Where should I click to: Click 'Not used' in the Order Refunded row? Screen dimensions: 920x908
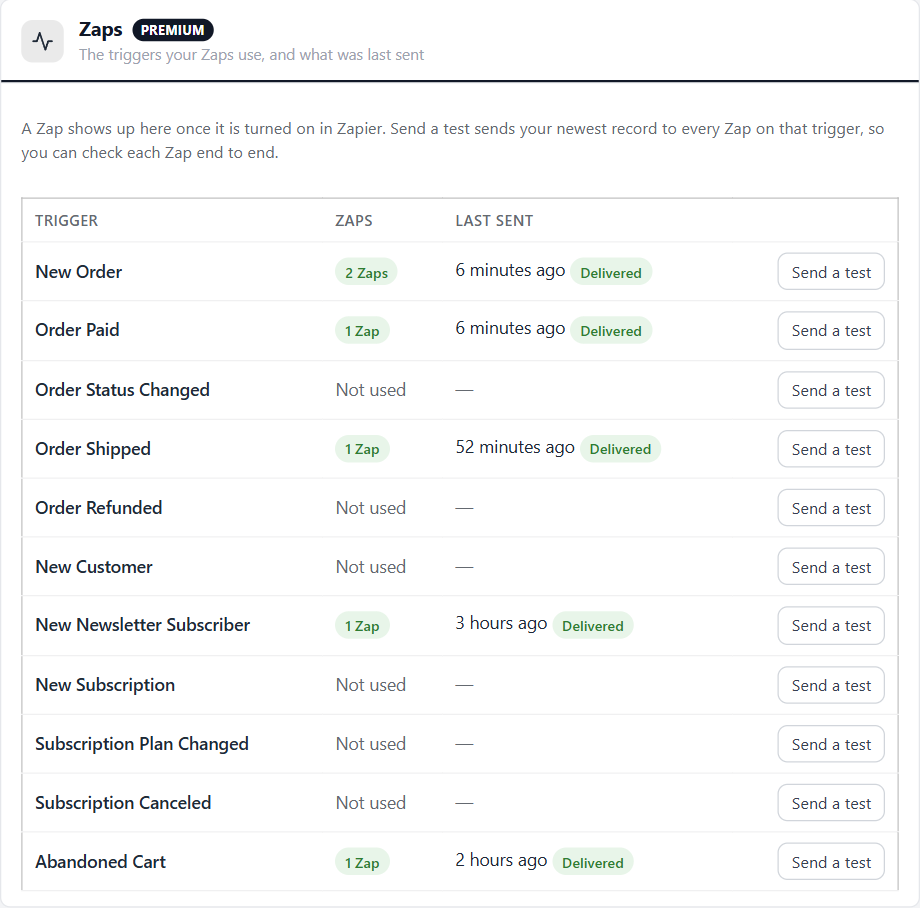pos(371,508)
